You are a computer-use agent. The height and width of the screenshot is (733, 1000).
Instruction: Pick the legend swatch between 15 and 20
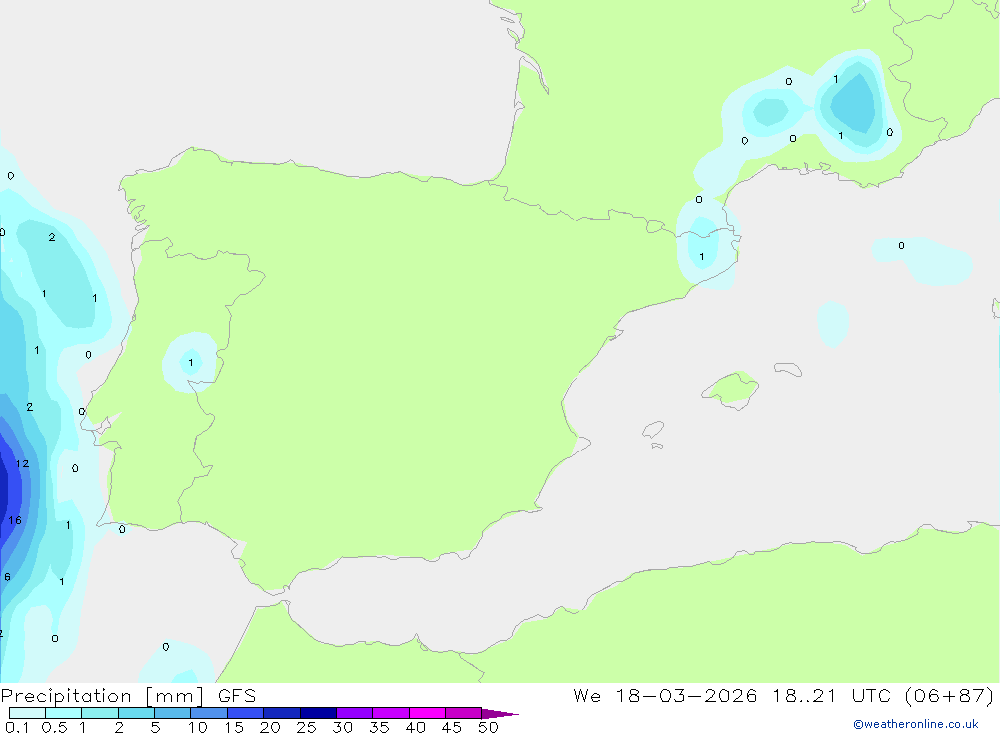(246, 713)
